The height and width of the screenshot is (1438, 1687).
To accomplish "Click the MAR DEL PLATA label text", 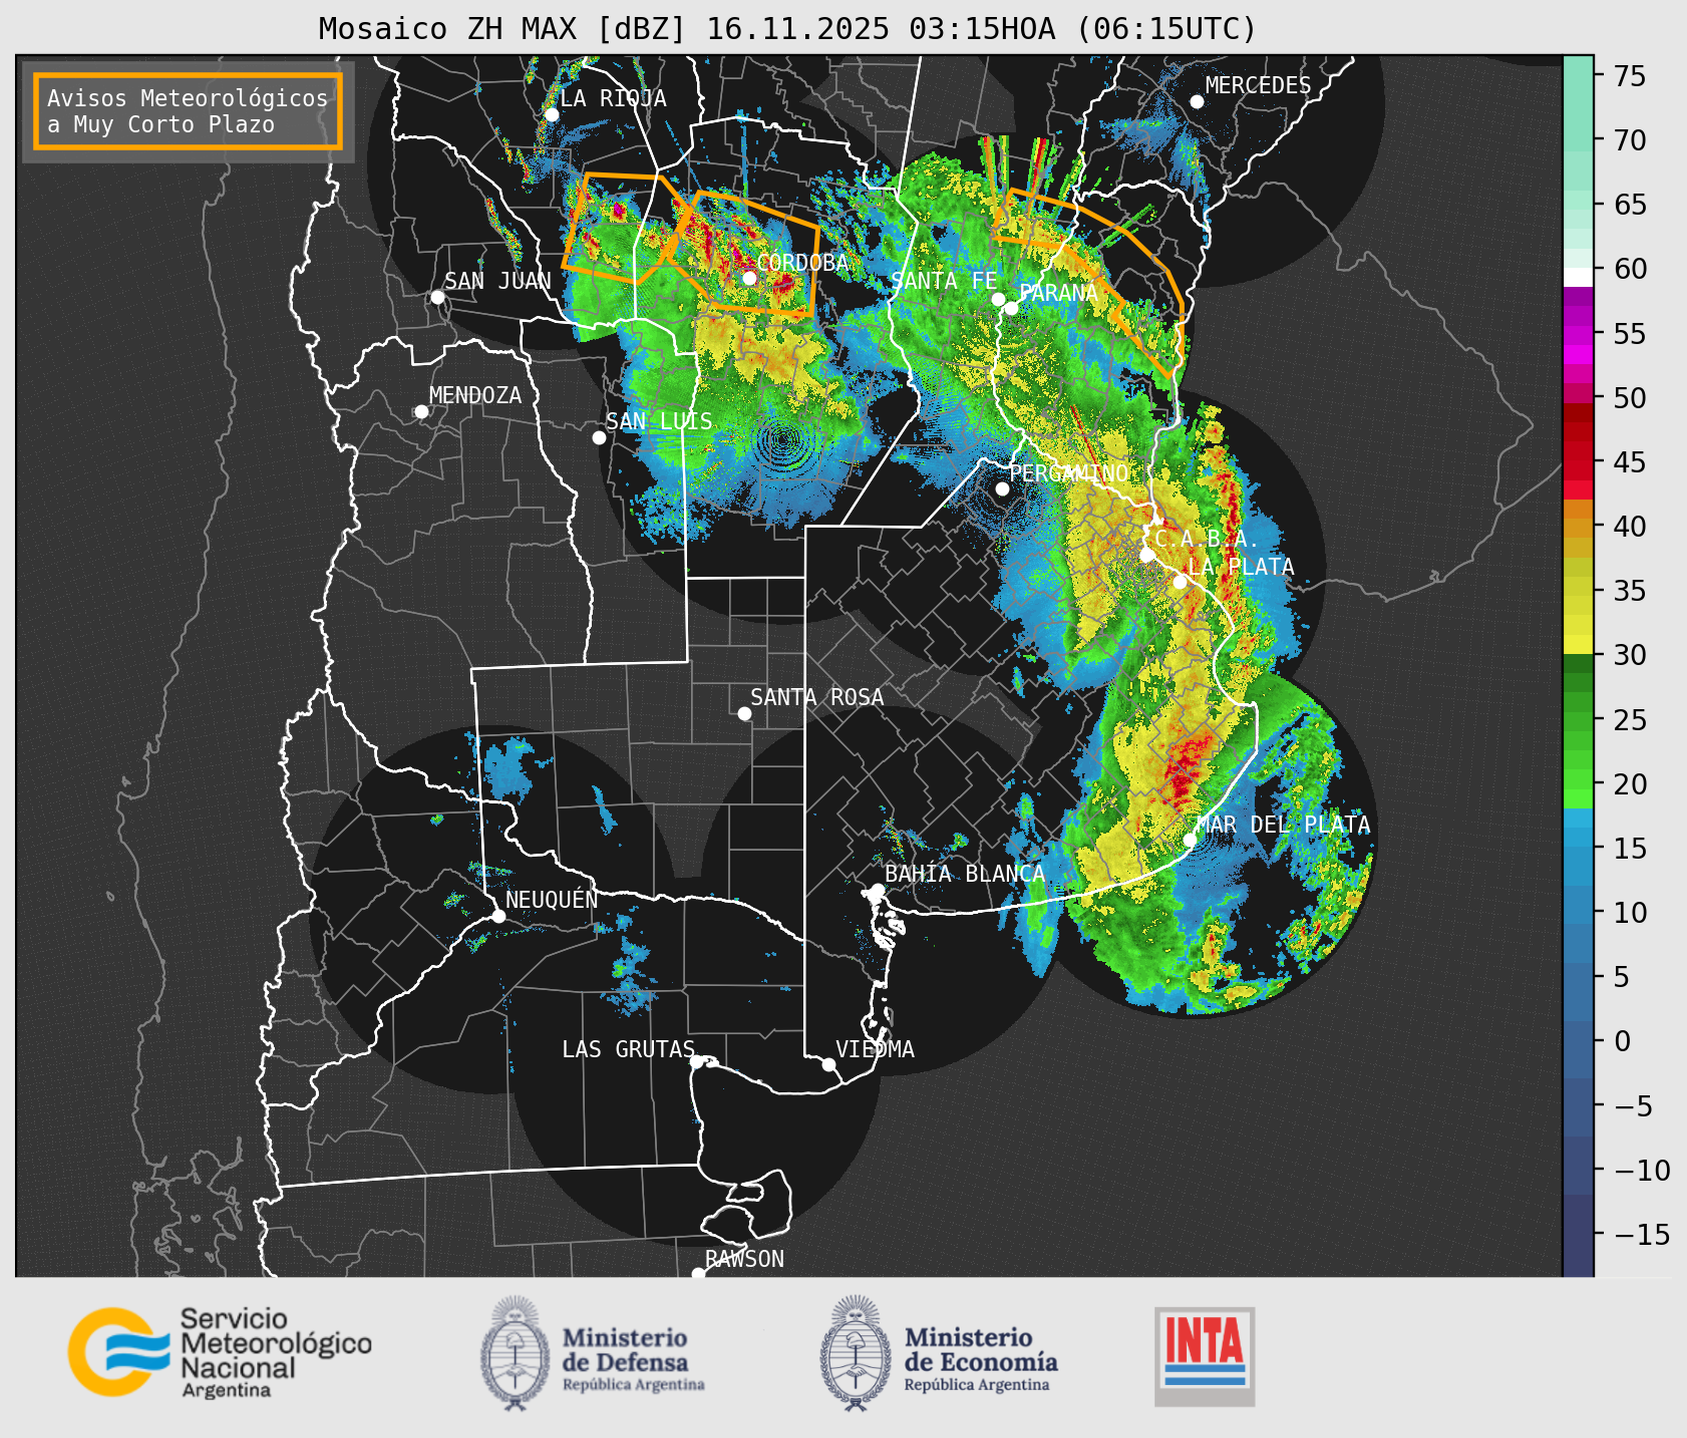I will (x=1283, y=825).
